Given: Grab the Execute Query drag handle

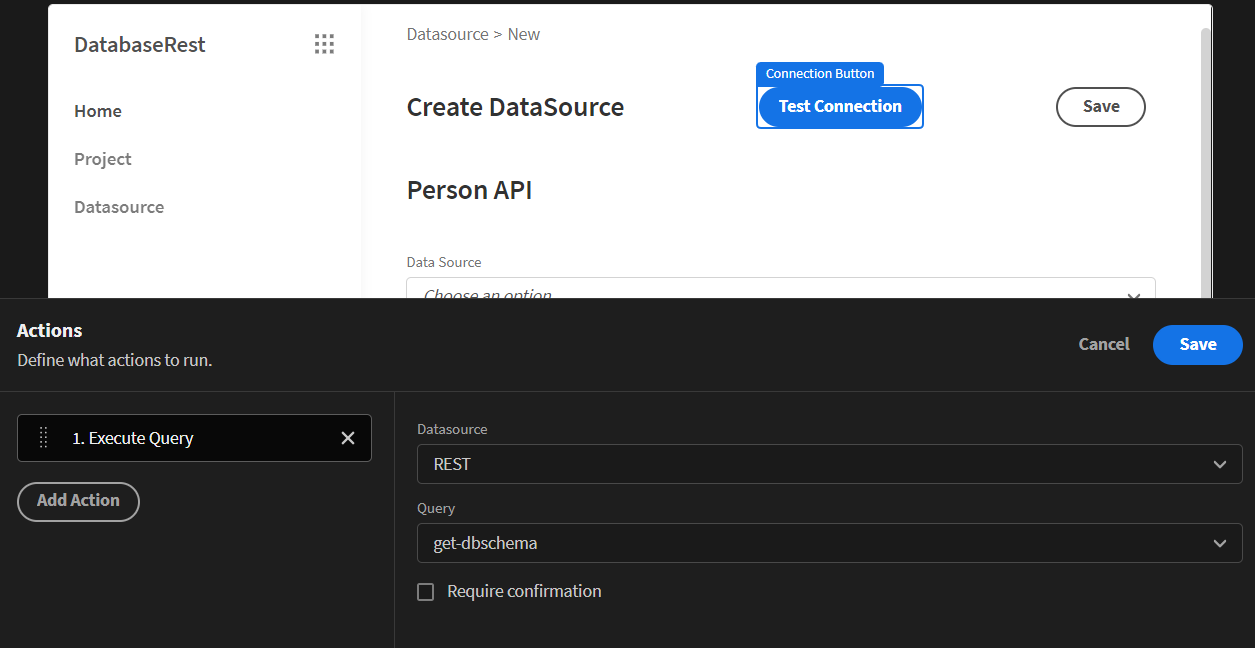Looking at the screenshot, I should [x=43, y=438].
